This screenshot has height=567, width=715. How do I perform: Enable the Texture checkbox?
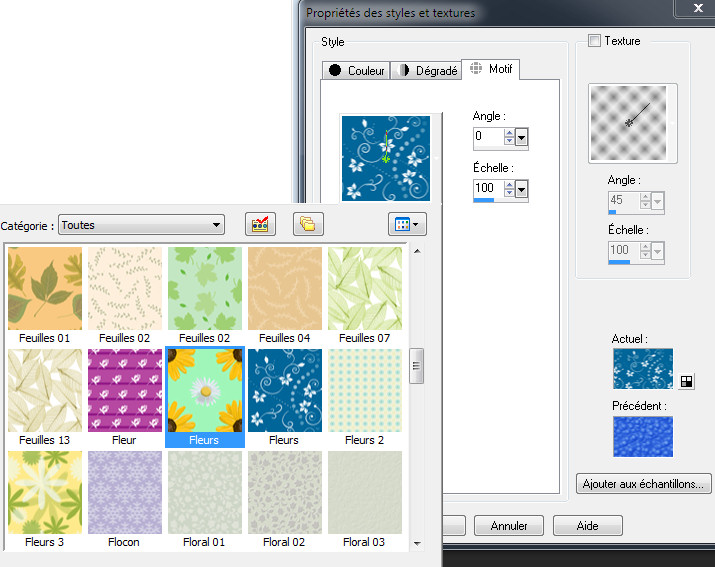(595, 41)
